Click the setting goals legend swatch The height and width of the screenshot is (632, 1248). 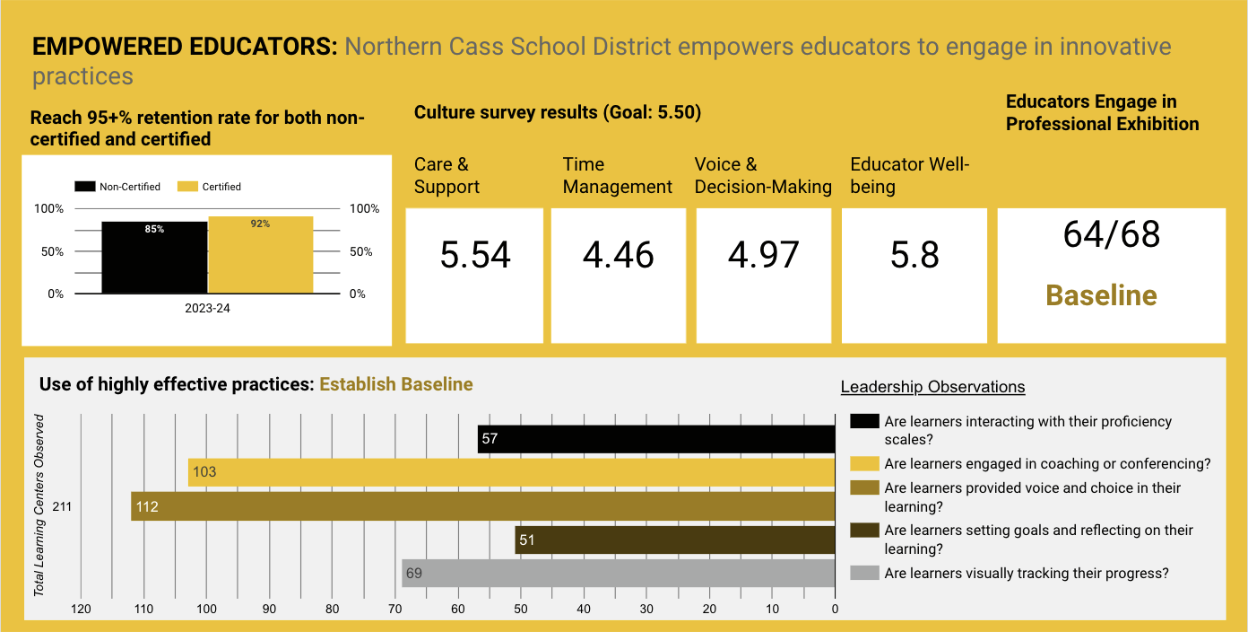tap(864, 530)
